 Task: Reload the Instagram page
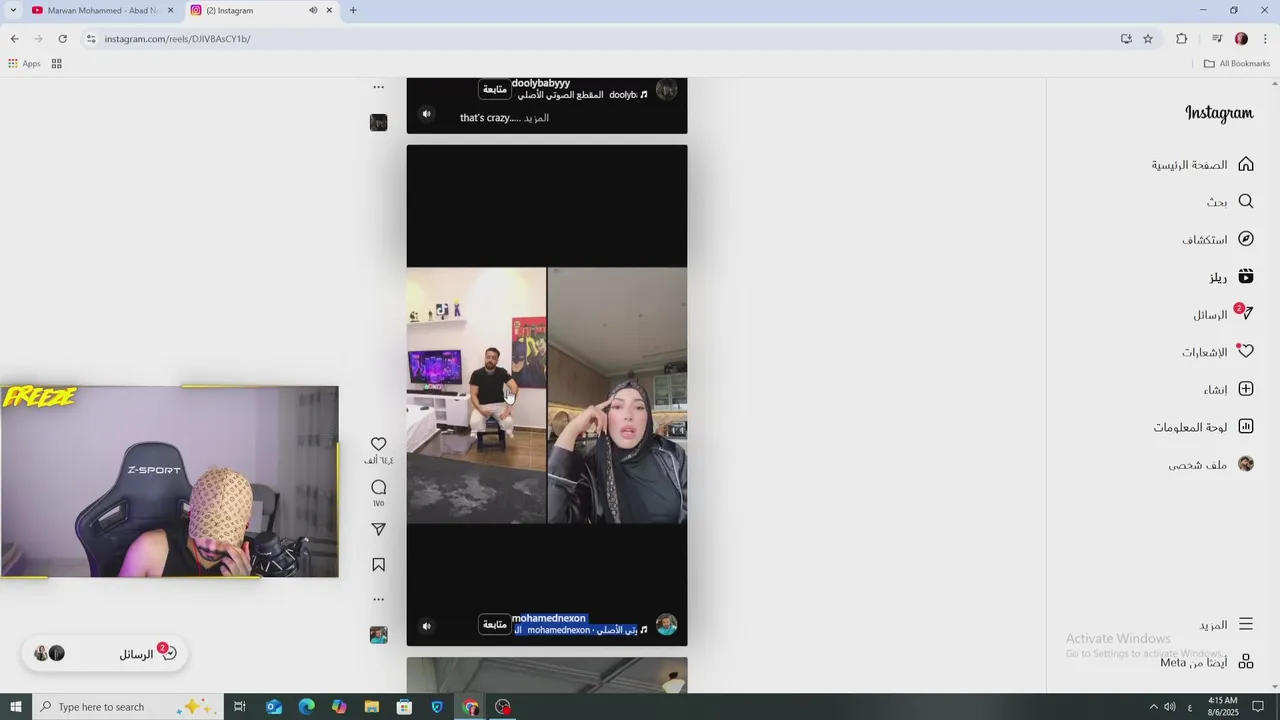click(x=62, y=39)
